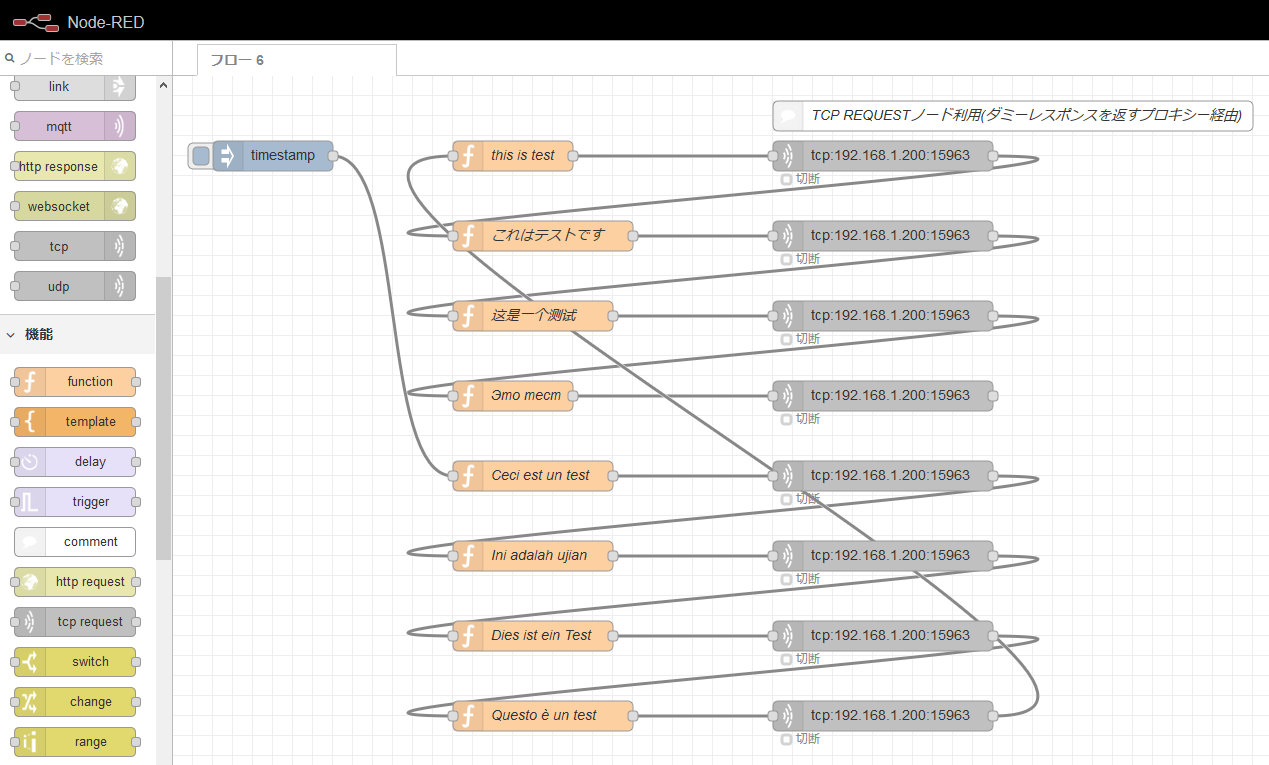Select the websocket palette node
This screenshot has width=1269, height=765.
coord(75,206)
